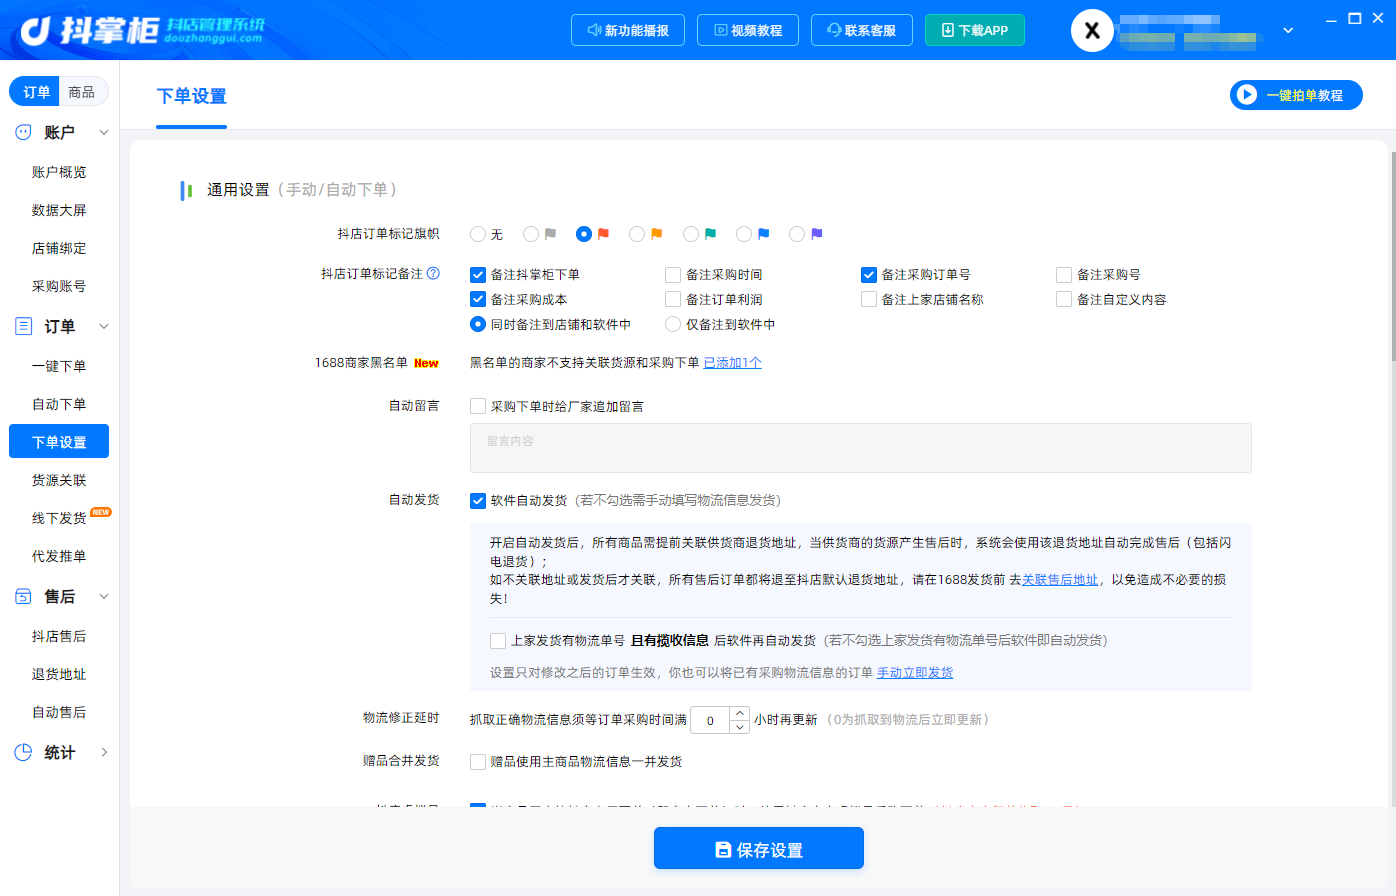Click the X profile avatar in header
The image size is (1396, 896).
pos(1092,31)
